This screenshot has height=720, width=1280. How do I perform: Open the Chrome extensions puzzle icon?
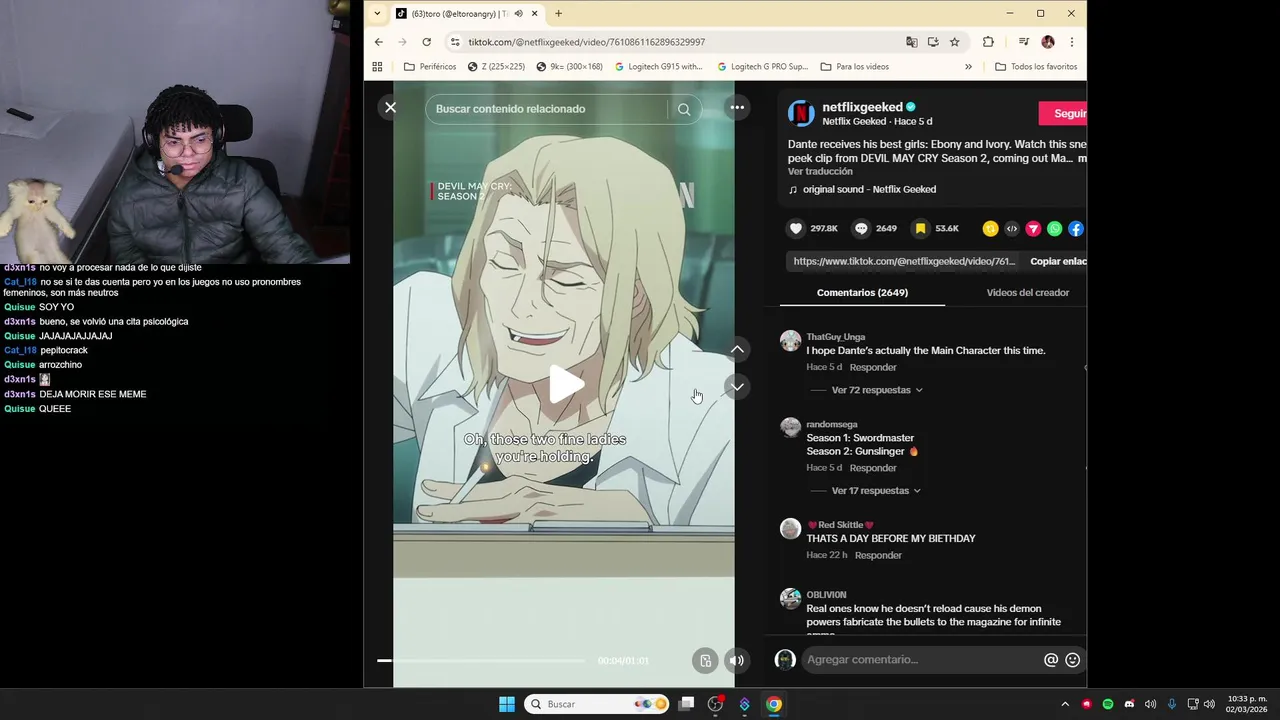pyautogui.click(x=988, y=42)
